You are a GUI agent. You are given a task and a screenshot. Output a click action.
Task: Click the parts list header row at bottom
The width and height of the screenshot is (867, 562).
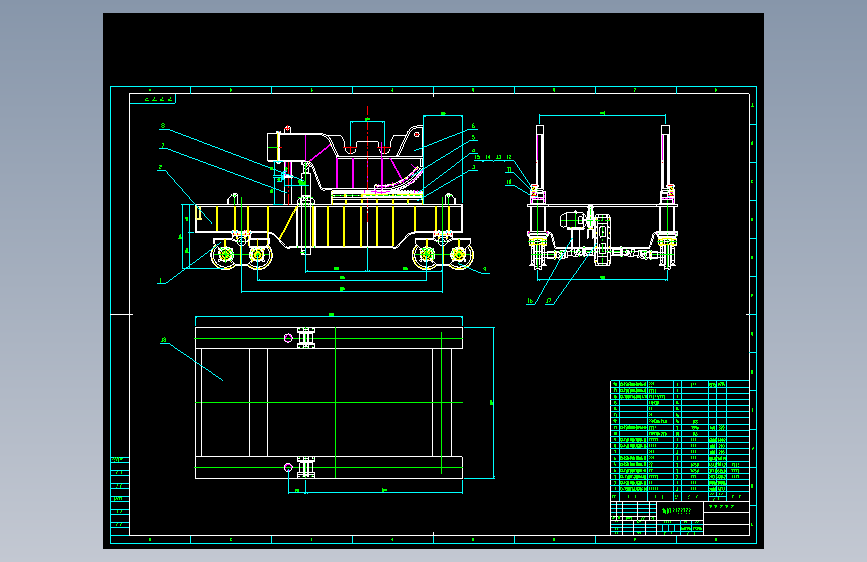pos(680,497)
